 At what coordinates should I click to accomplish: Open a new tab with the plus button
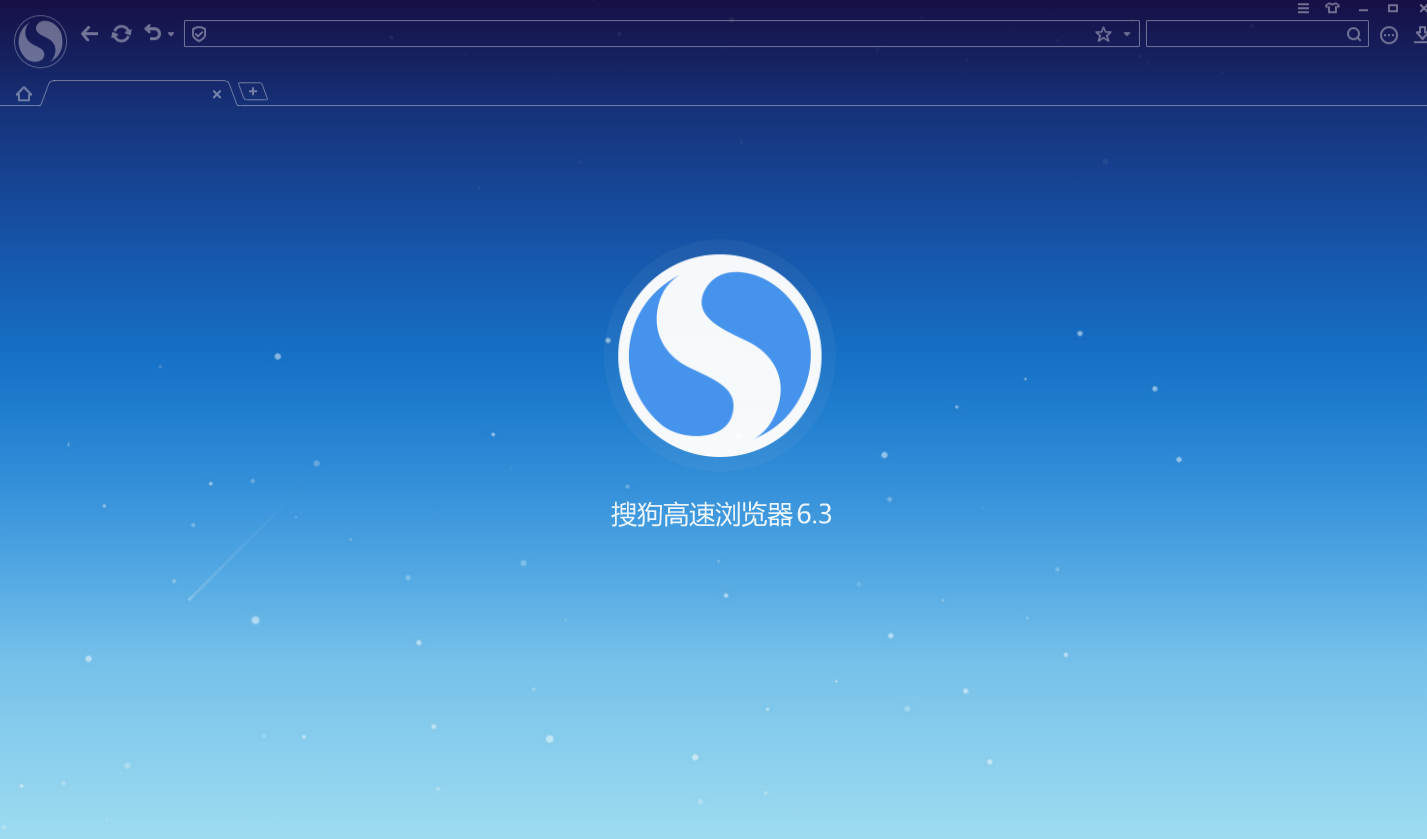click(x=253, y=91)
